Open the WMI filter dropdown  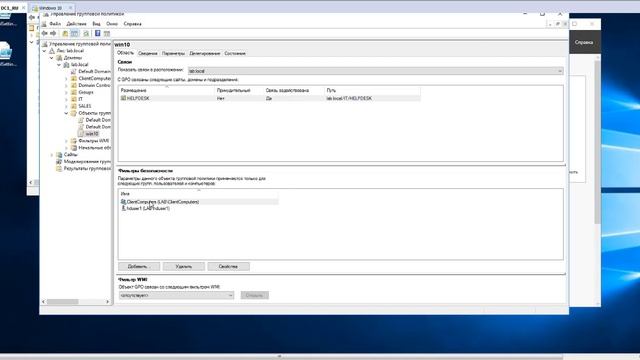point(176,295)
